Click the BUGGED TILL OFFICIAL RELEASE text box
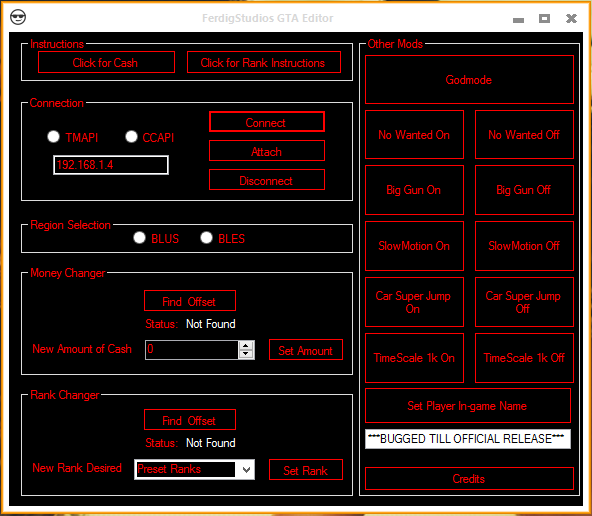 [x=467, y=439]
